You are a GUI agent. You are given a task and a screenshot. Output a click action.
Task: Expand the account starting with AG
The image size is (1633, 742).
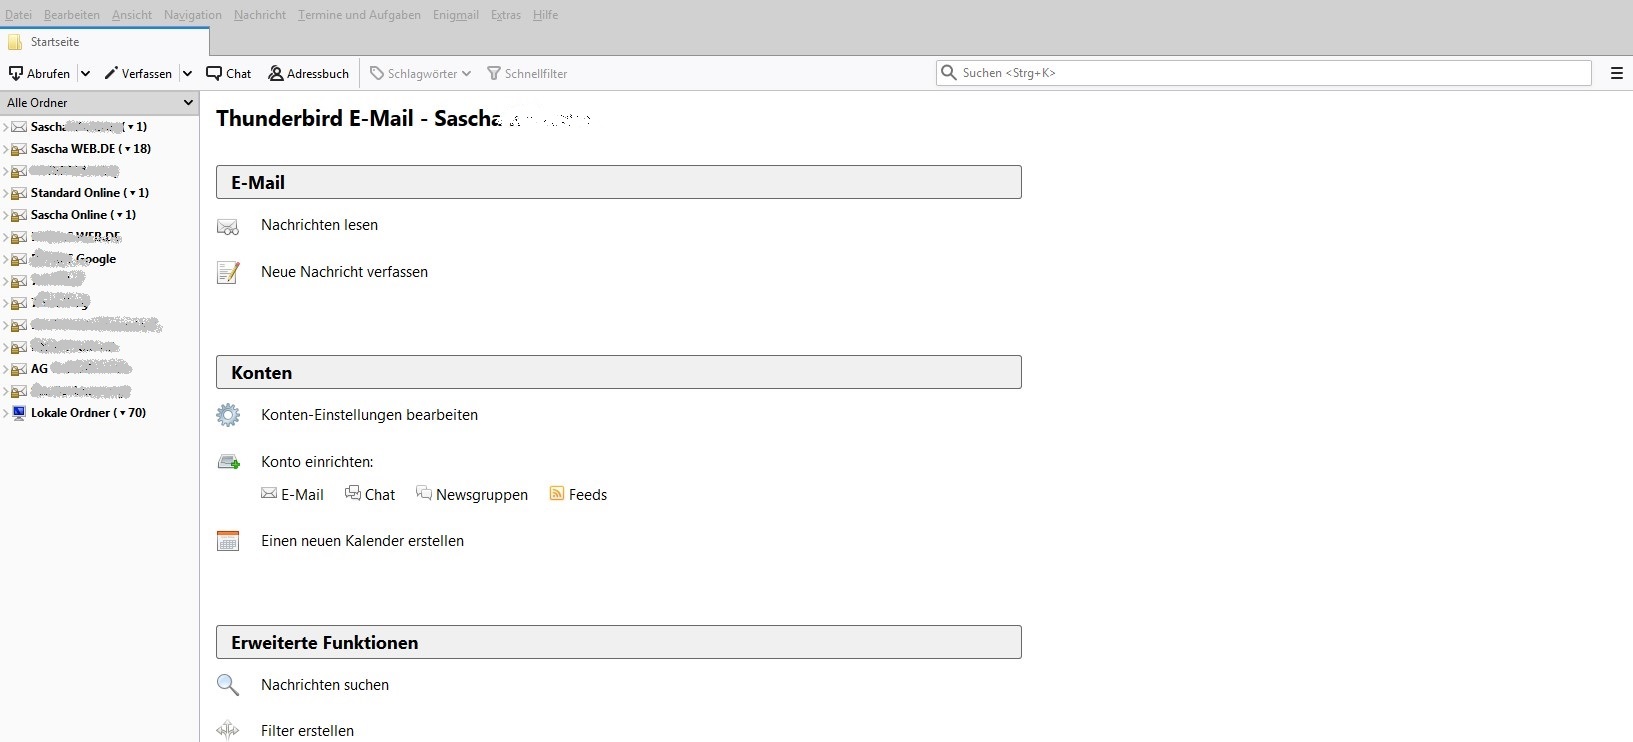point(5,369)
